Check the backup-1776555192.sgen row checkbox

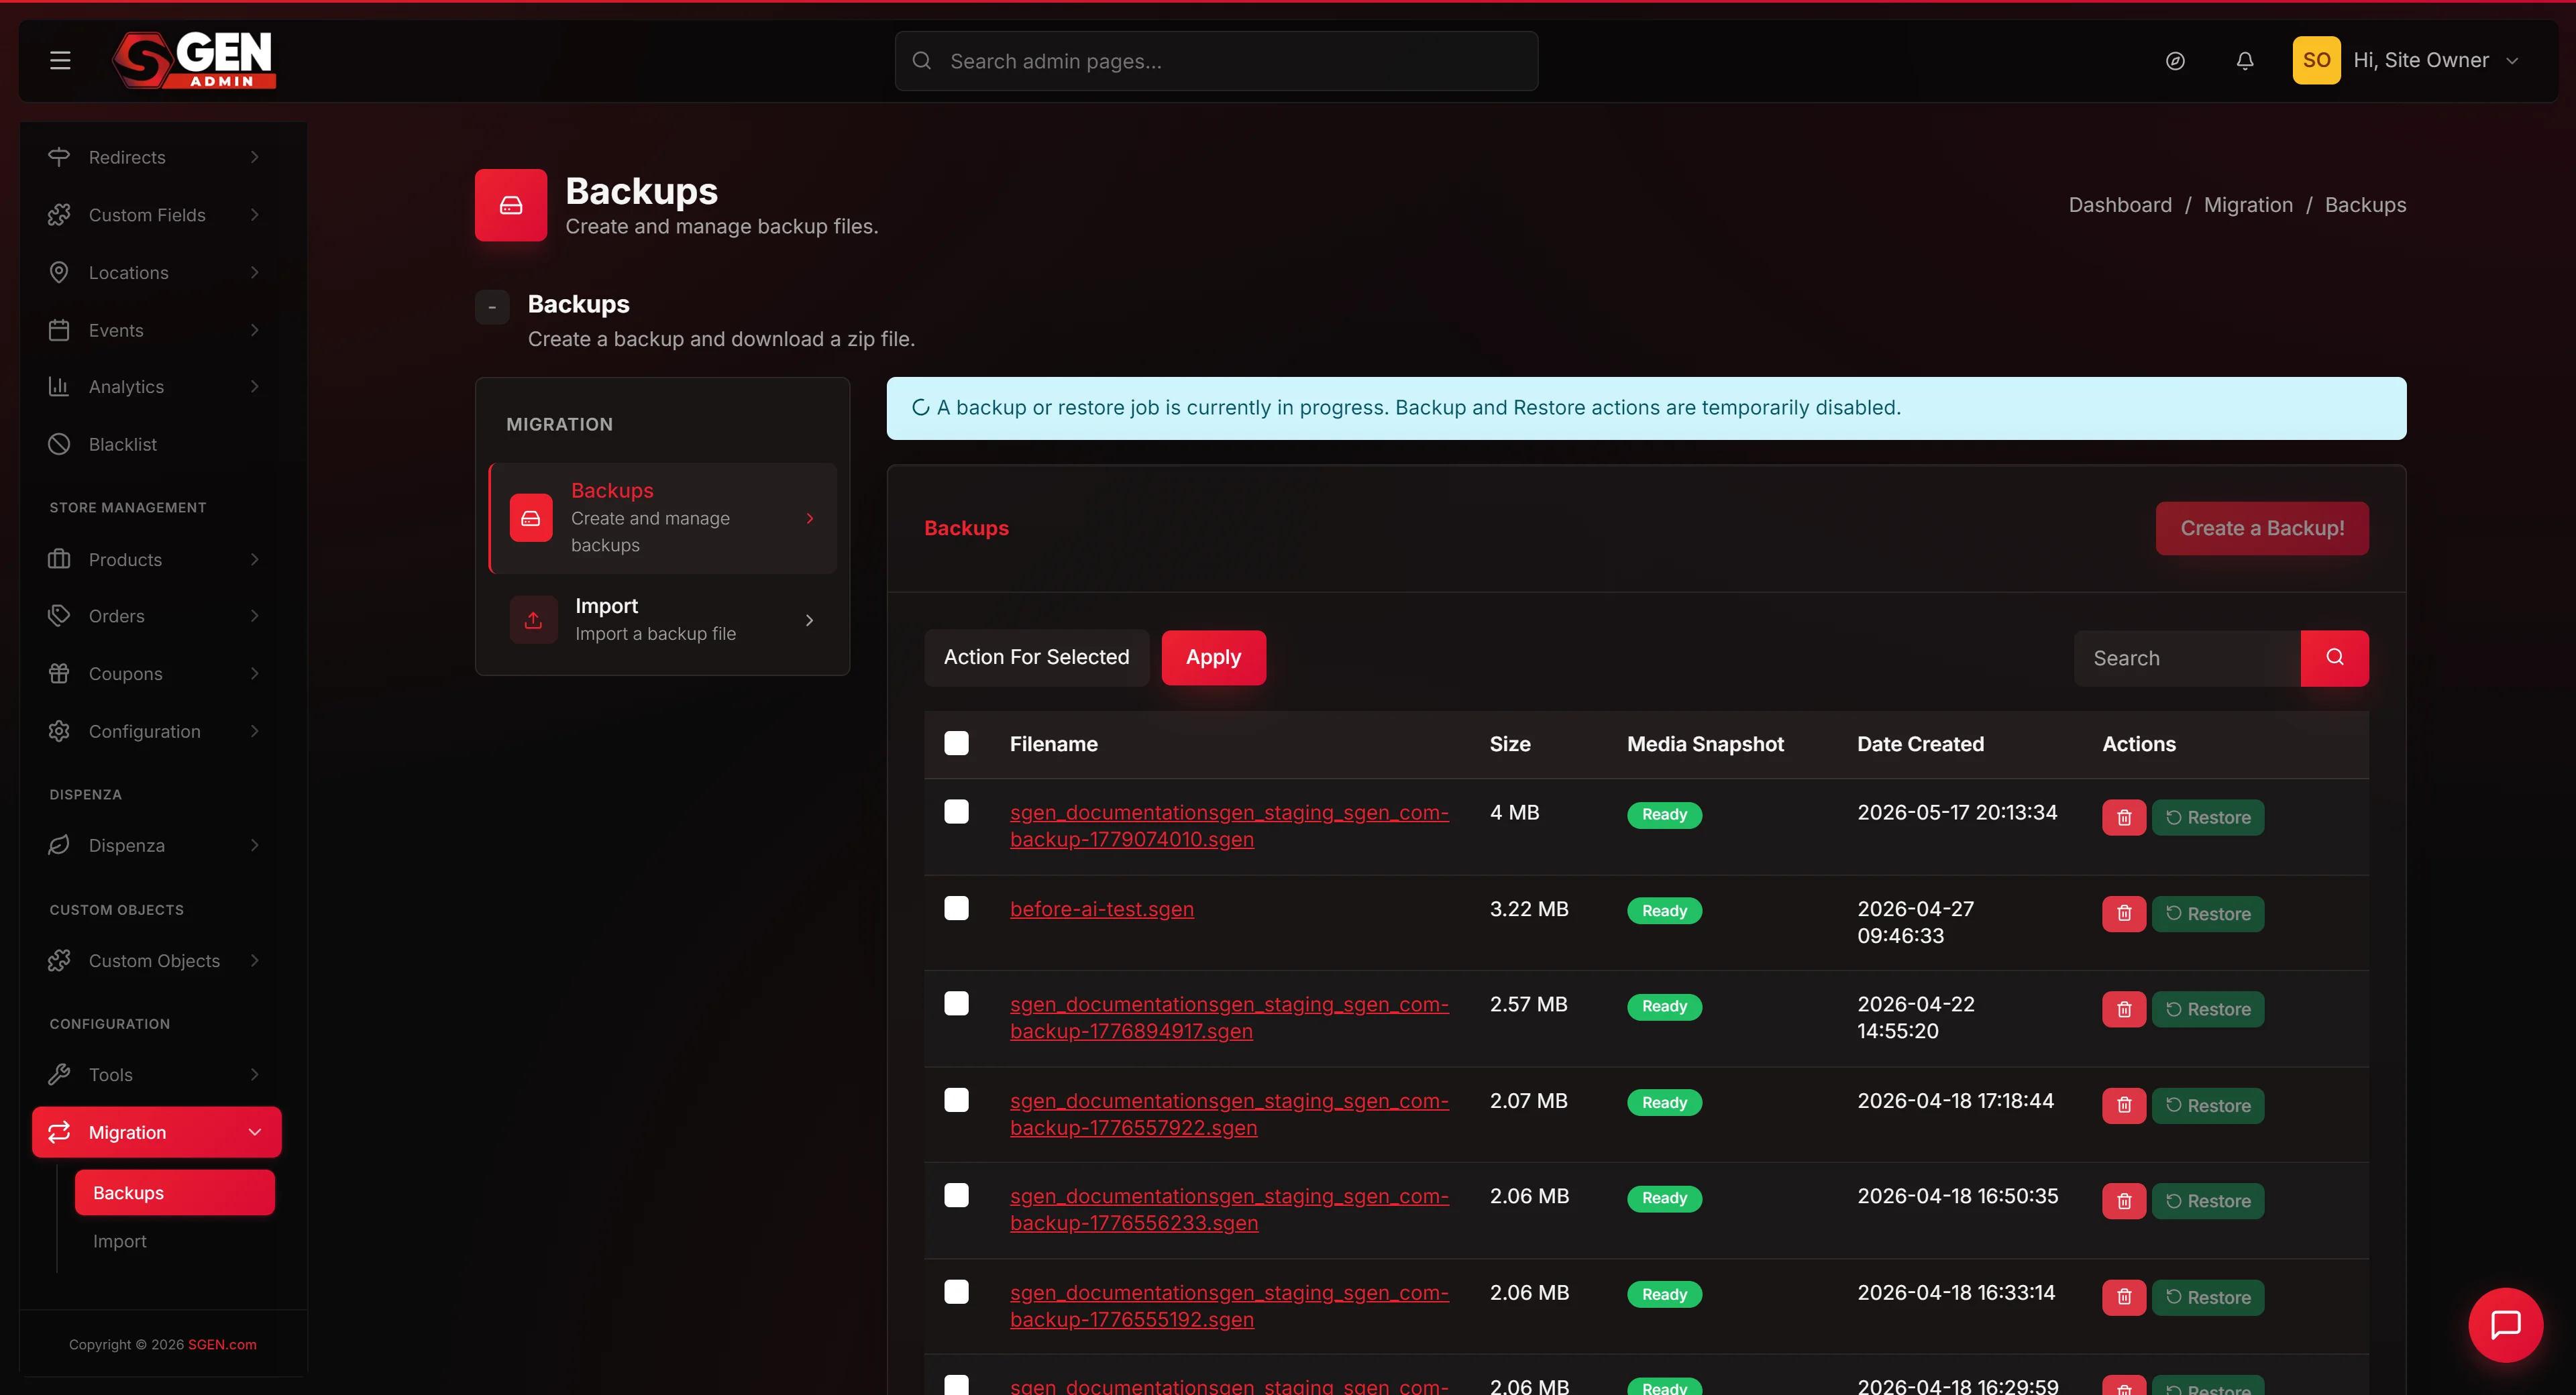pyautogui.click(x=956, y=1292)
